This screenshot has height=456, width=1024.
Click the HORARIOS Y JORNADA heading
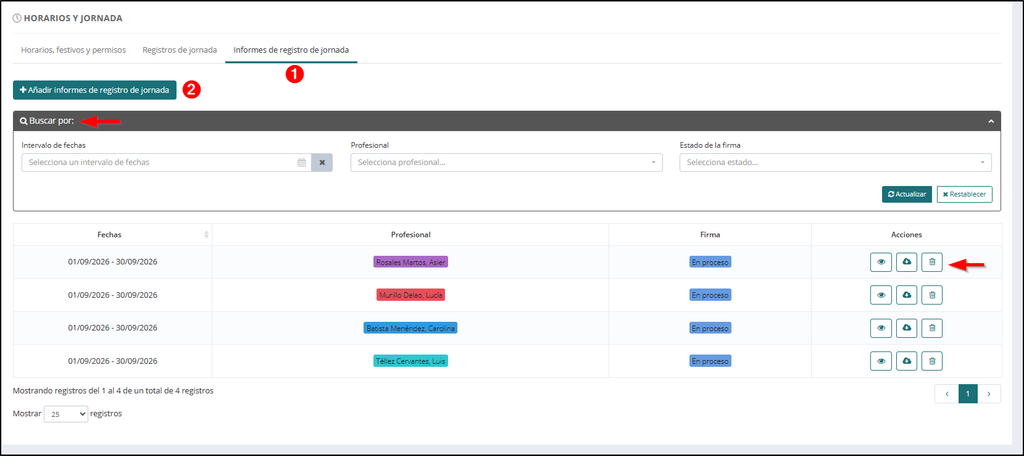coord(73,18)
